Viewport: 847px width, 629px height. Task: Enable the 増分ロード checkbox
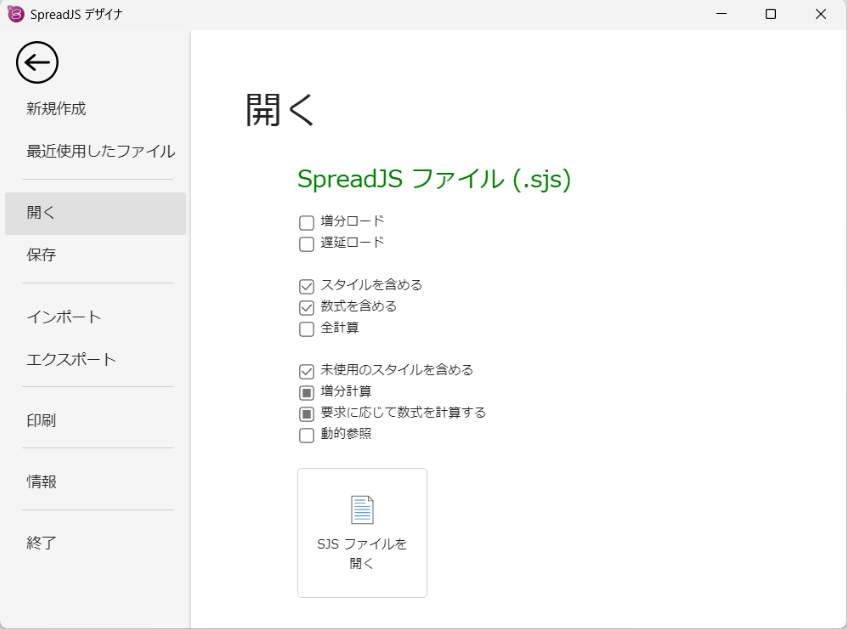[306, 222]
